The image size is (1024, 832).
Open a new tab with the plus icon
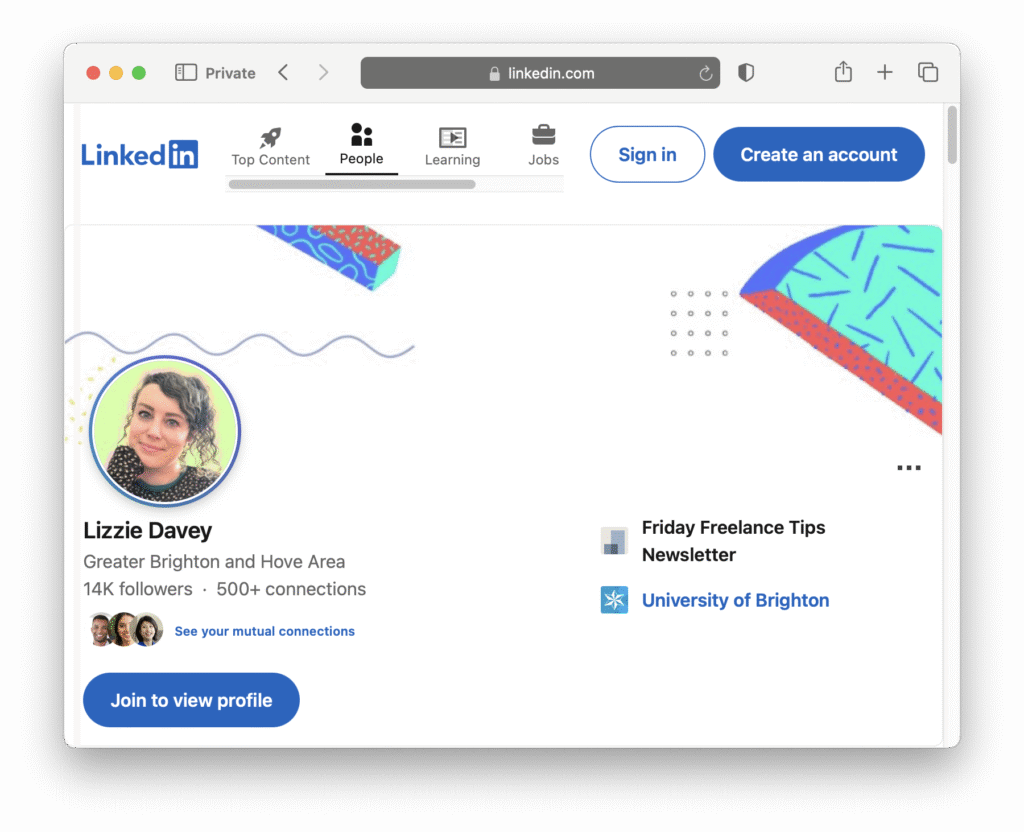point(885,72)
